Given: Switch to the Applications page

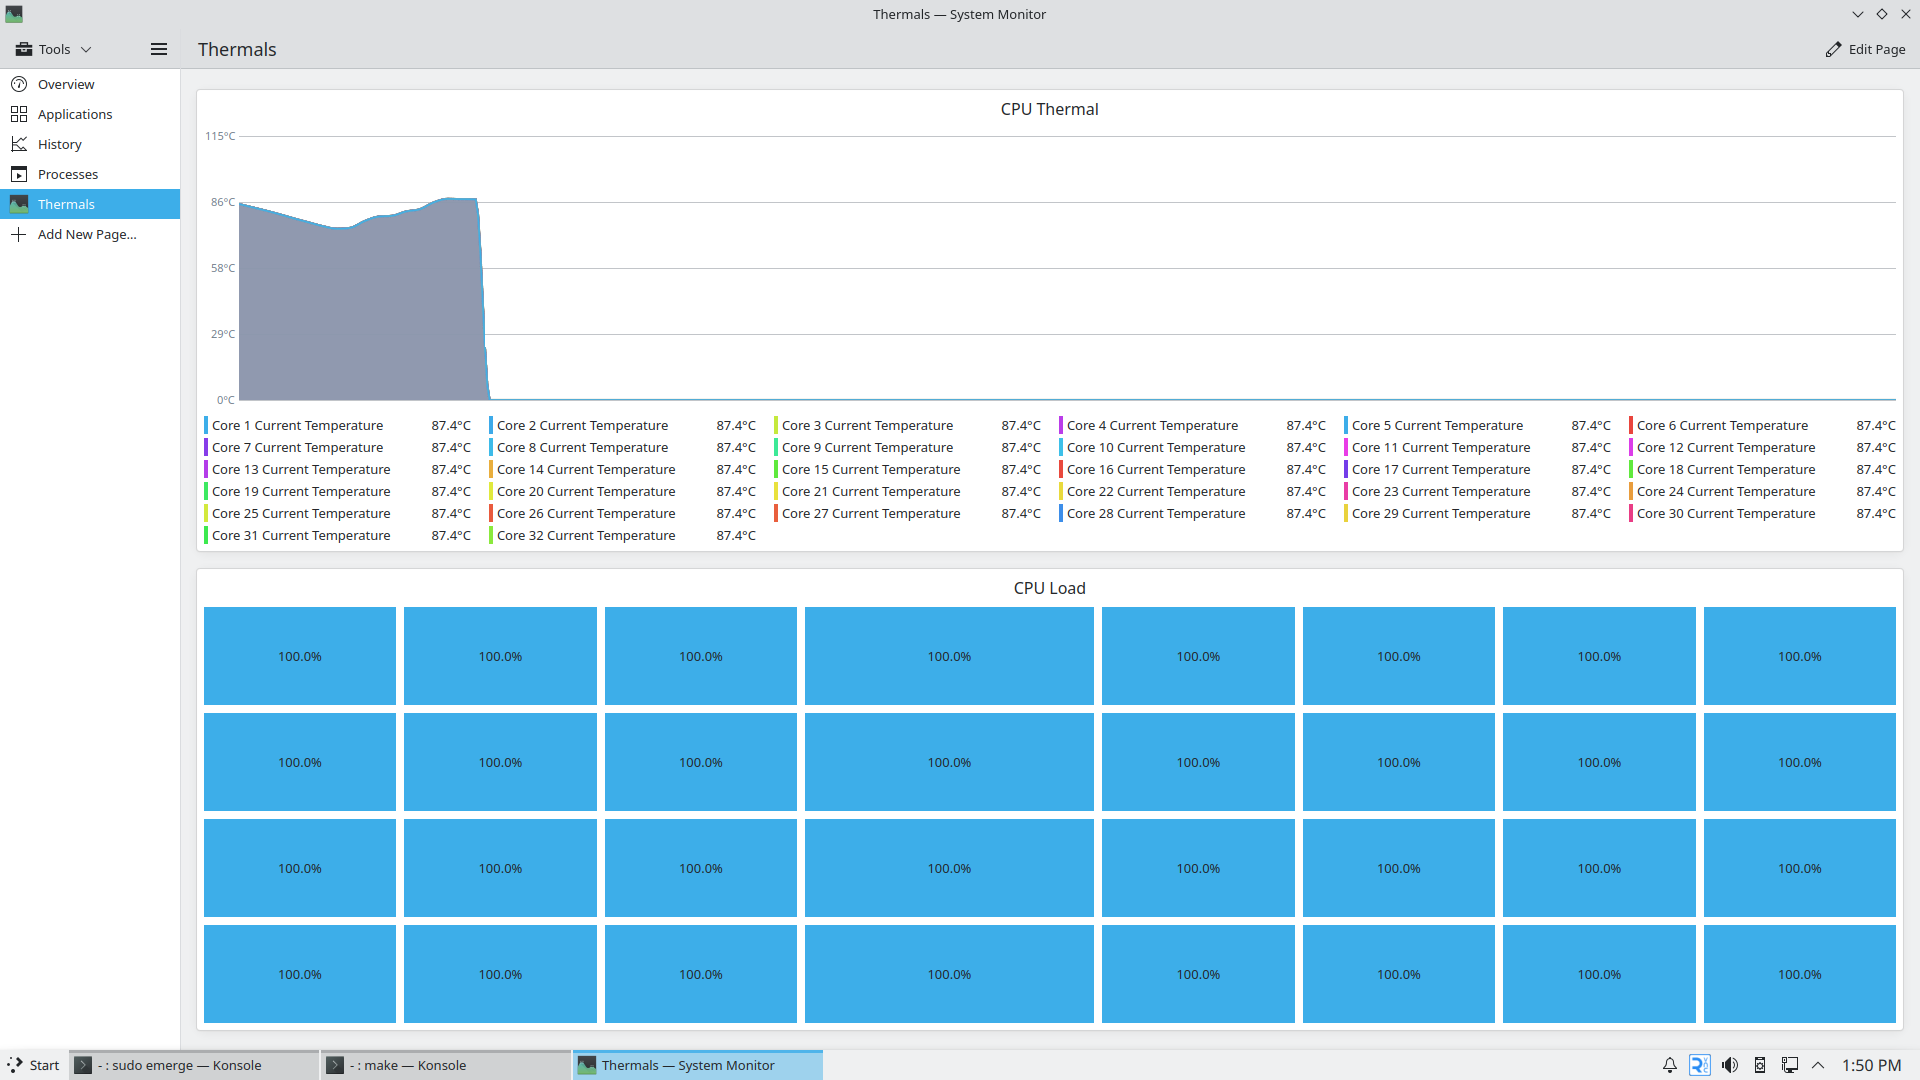Looking at the screenshot, I should point(90,114).
